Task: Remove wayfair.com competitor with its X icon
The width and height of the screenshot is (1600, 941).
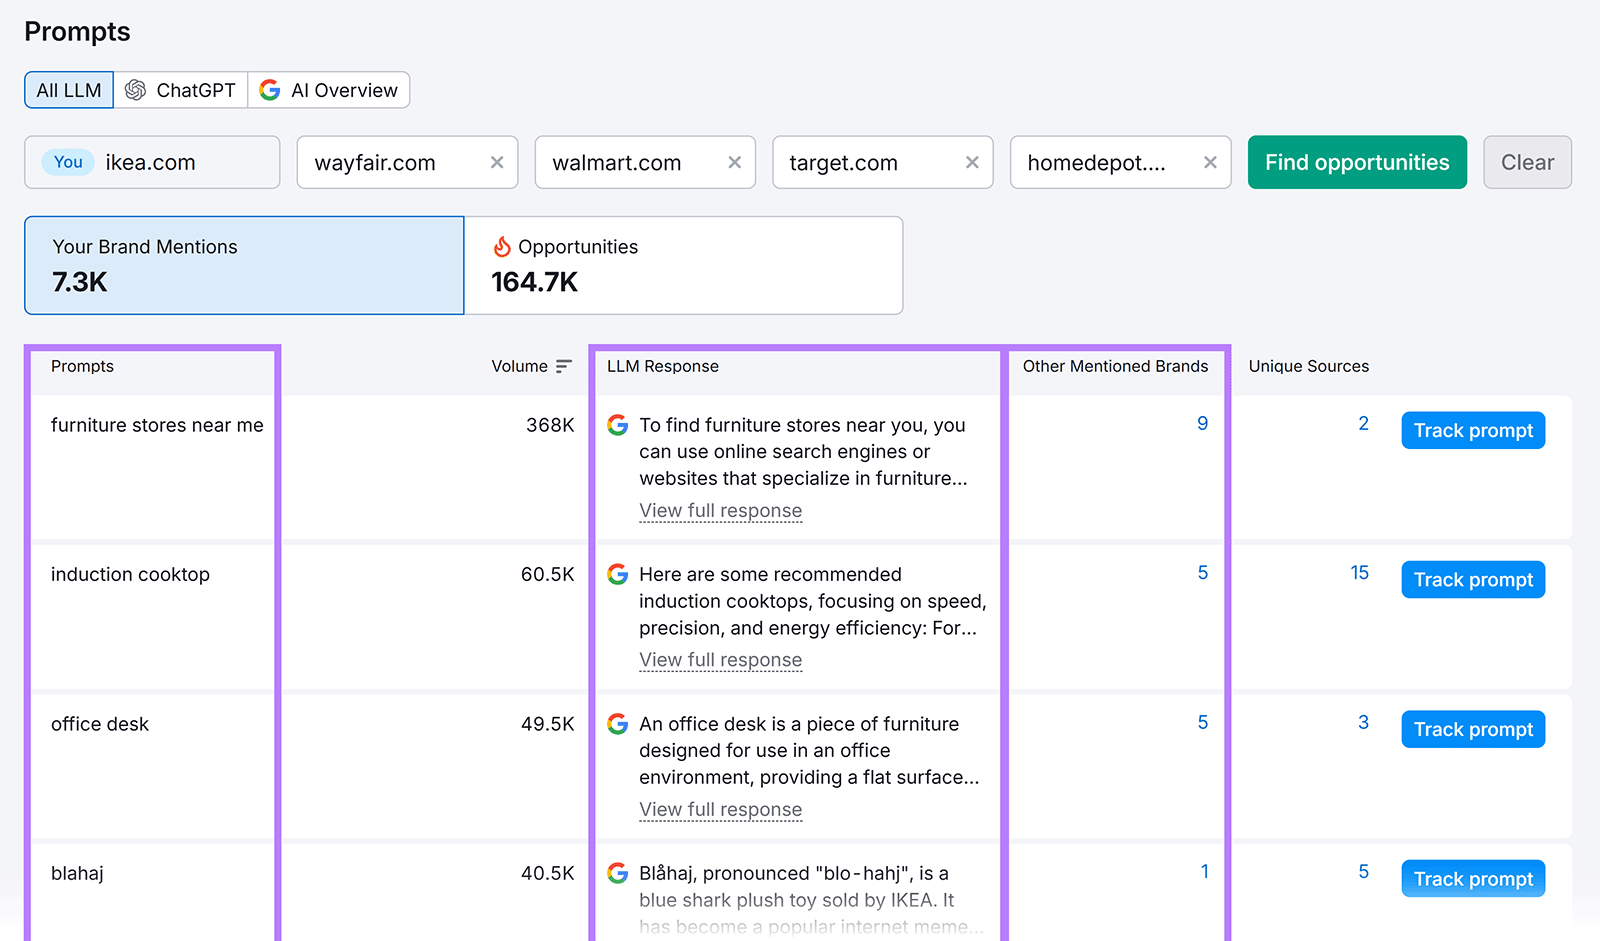Action: click(496, 162)
